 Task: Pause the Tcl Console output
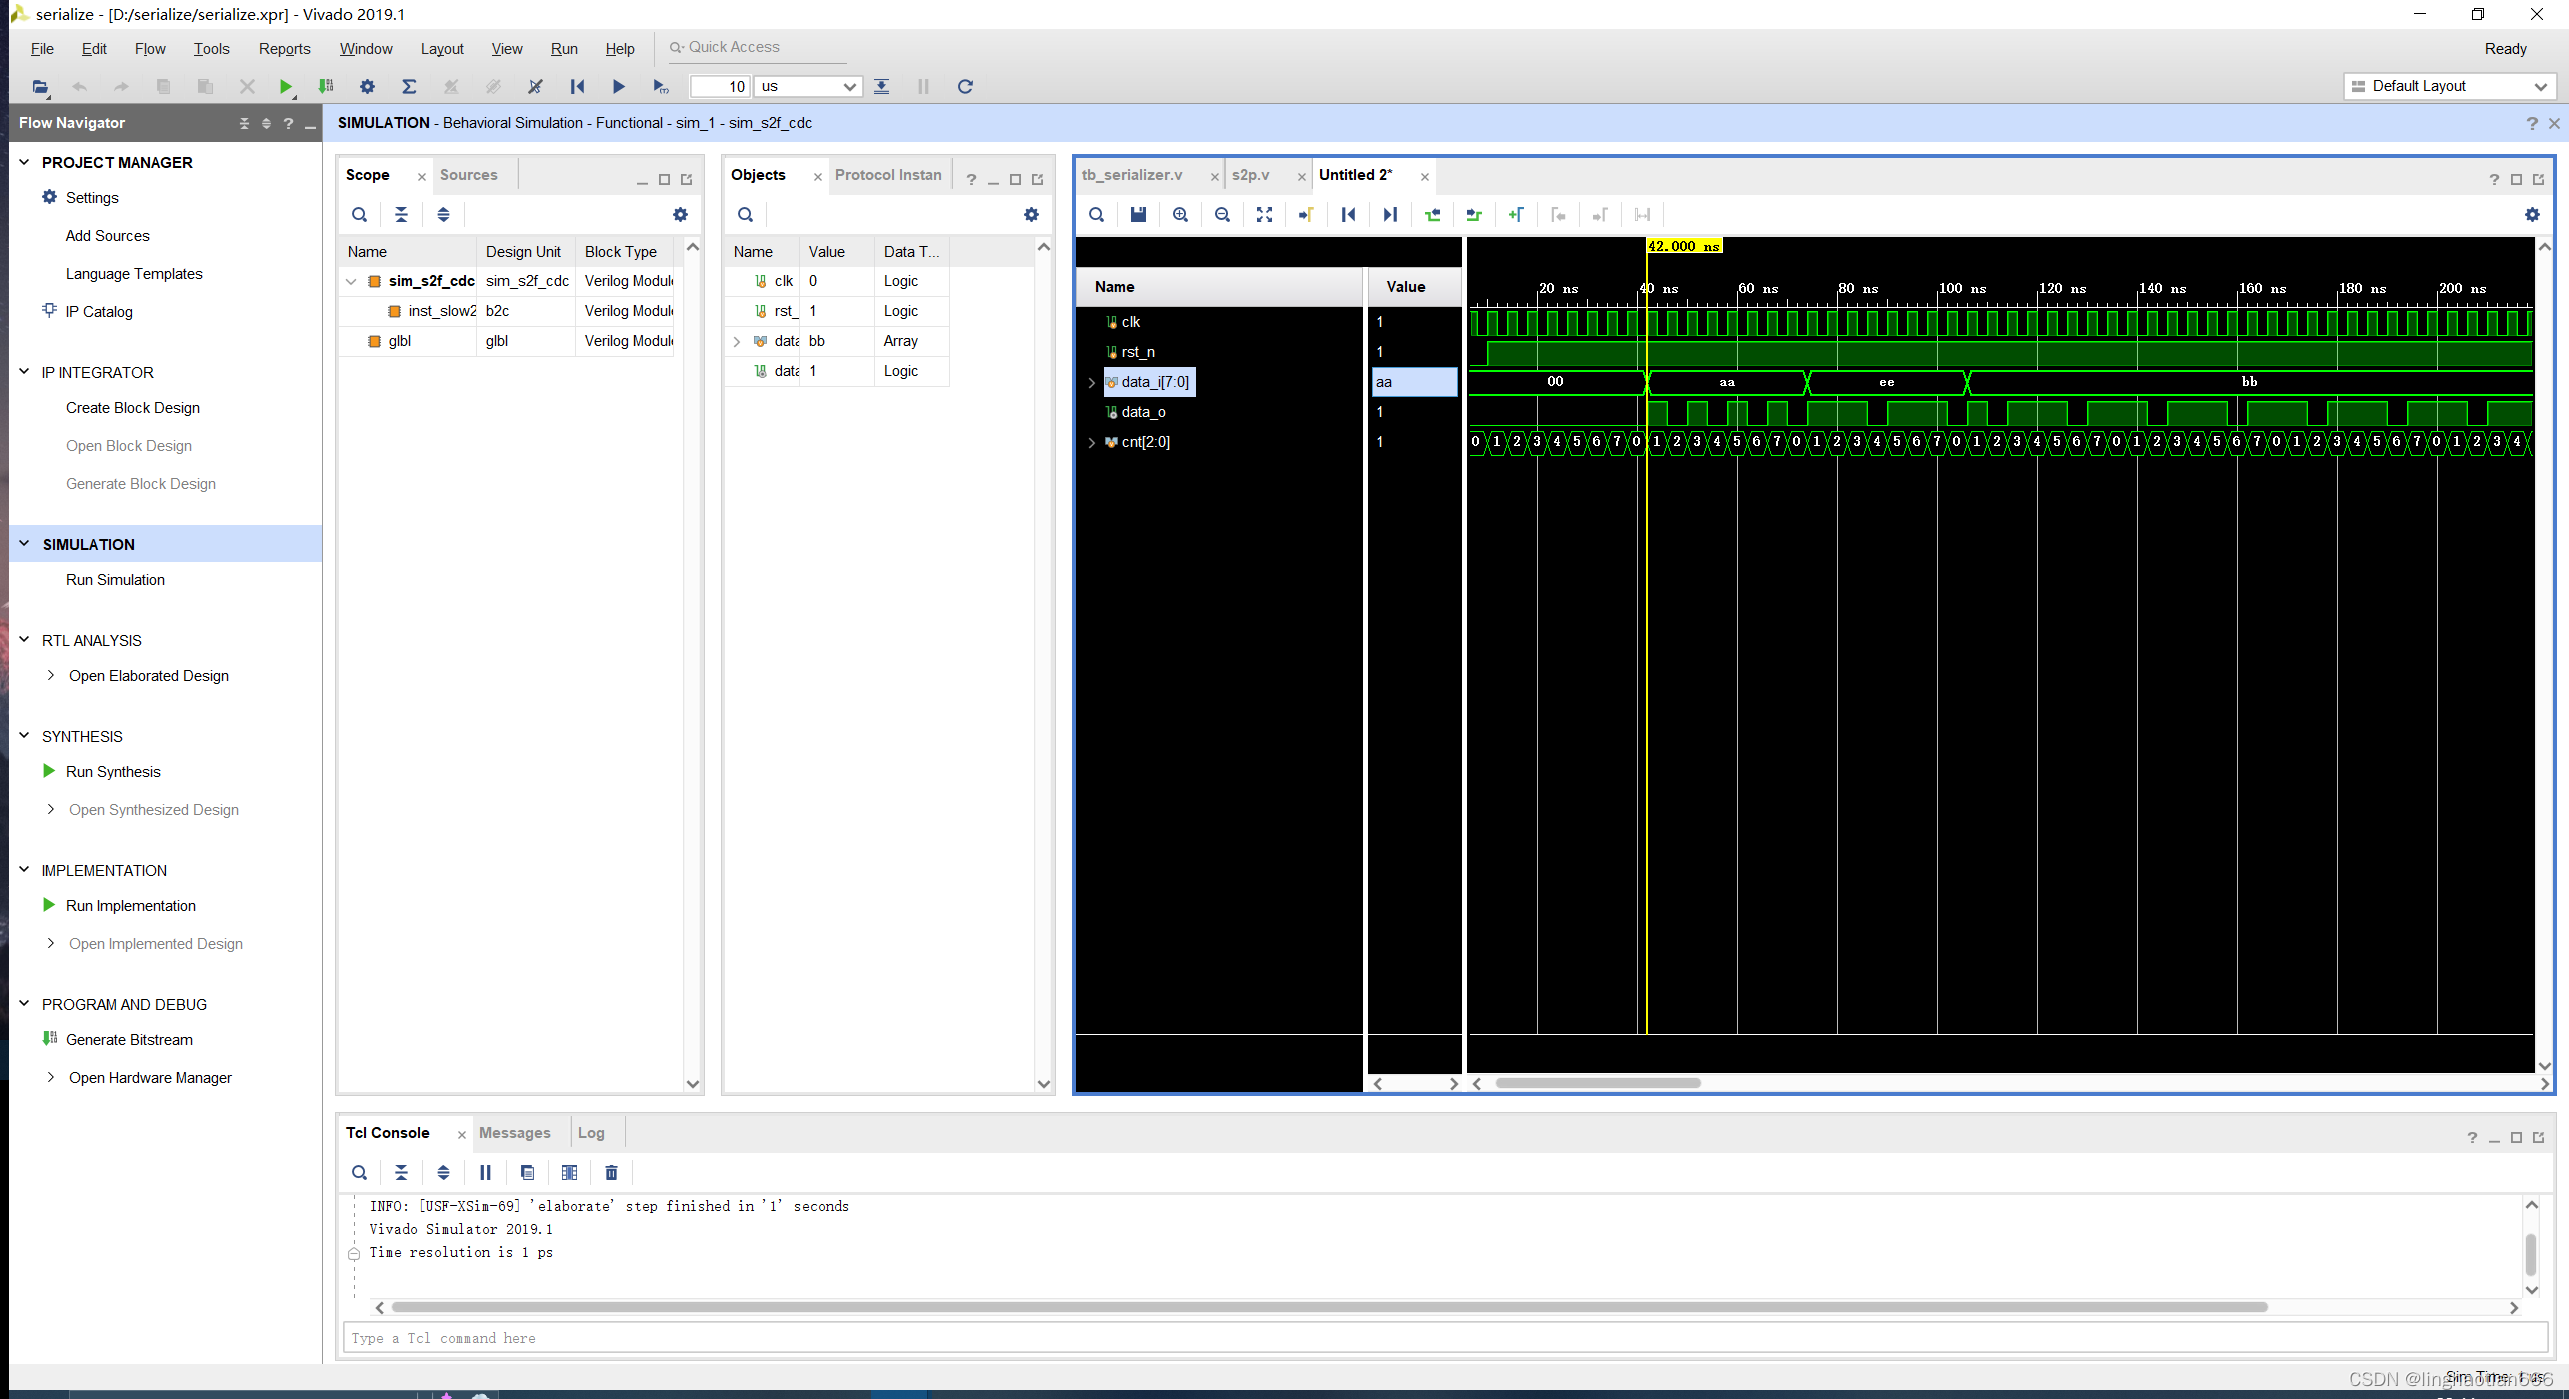(485, 1172)
